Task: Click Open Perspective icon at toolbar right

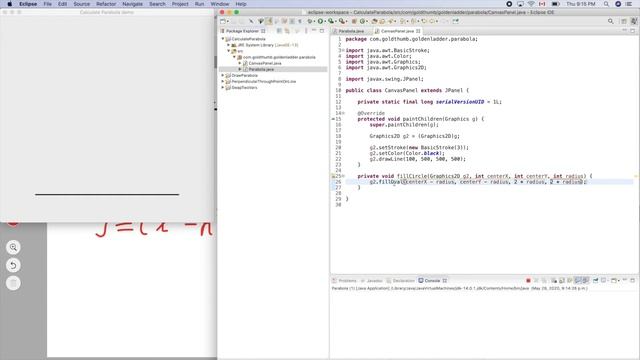Action: 624,21
